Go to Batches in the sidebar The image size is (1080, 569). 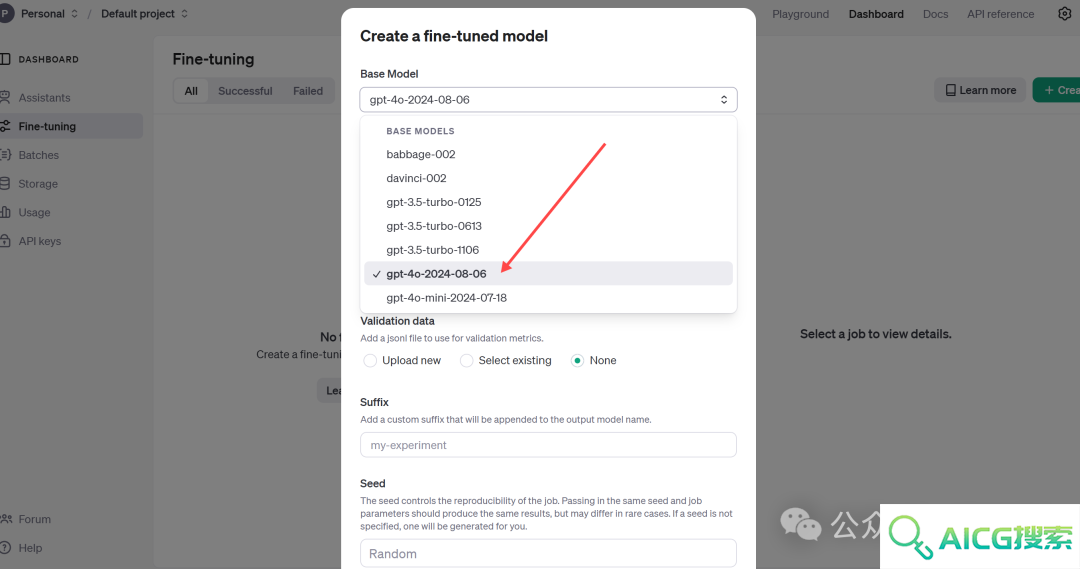click(39, 155)
